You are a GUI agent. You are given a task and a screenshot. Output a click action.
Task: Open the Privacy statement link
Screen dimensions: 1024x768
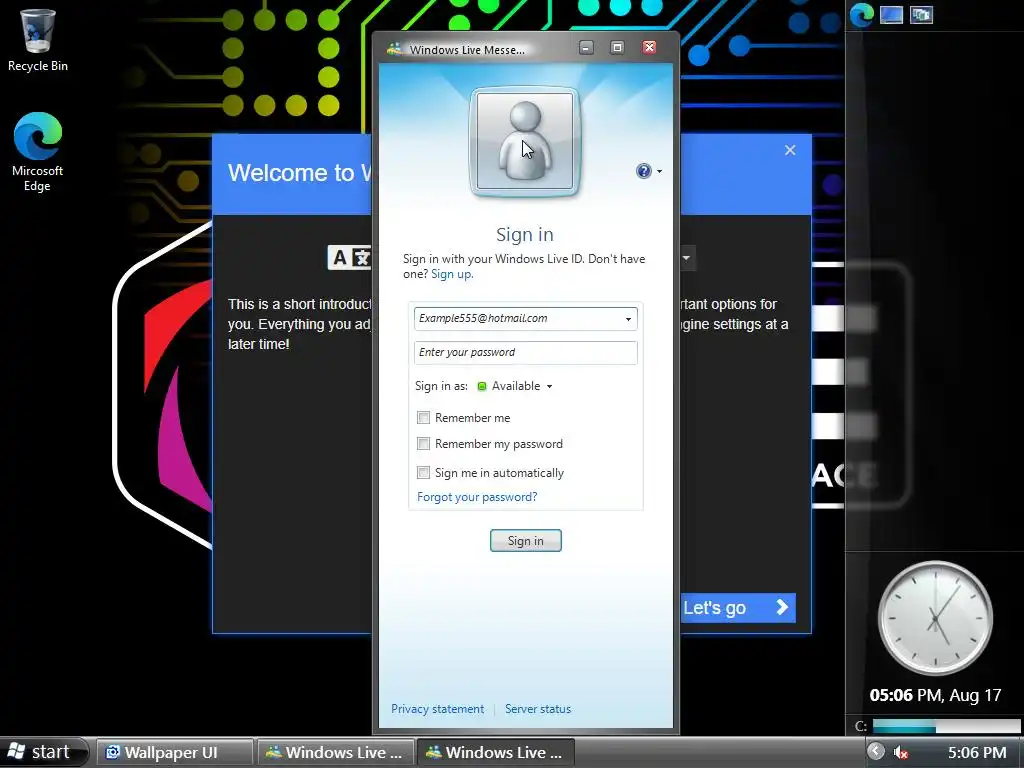(x=438, y=709)
